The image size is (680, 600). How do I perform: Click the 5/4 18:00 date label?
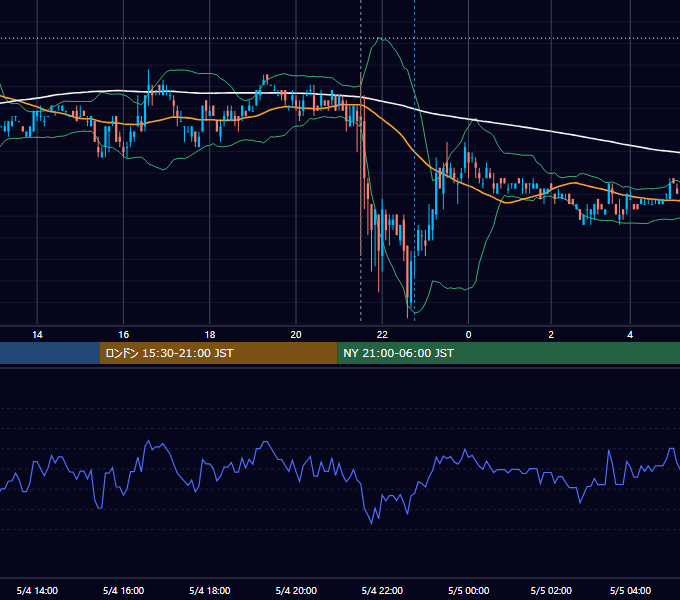pyautogui.click(x=210, y=590)
